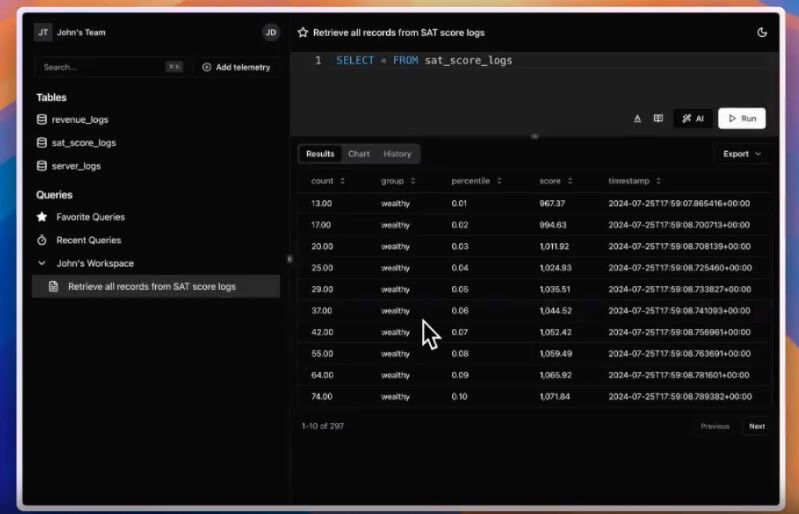Click count cell 13.00

[x=321, y=204]
